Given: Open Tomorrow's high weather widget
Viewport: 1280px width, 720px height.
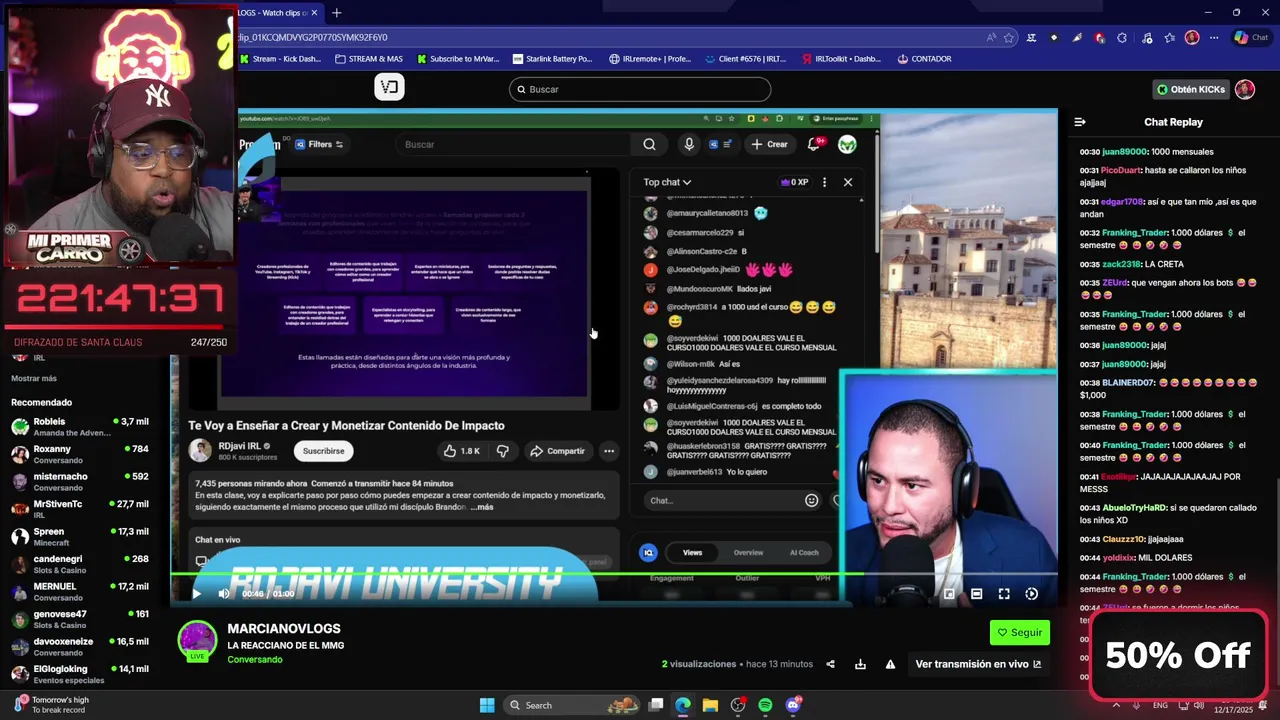Looking at the screenshot, I should (x=52, y=705).
